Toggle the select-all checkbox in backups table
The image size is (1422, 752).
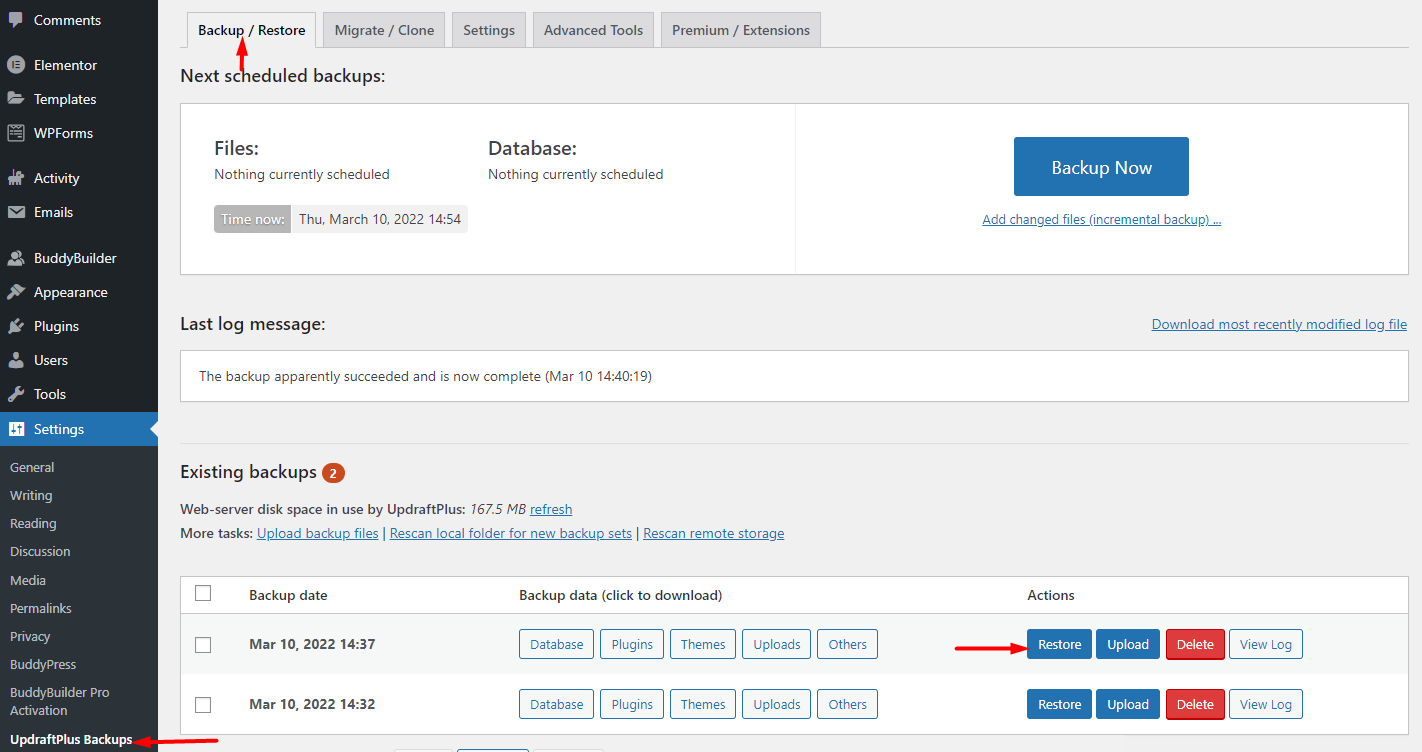203,592
